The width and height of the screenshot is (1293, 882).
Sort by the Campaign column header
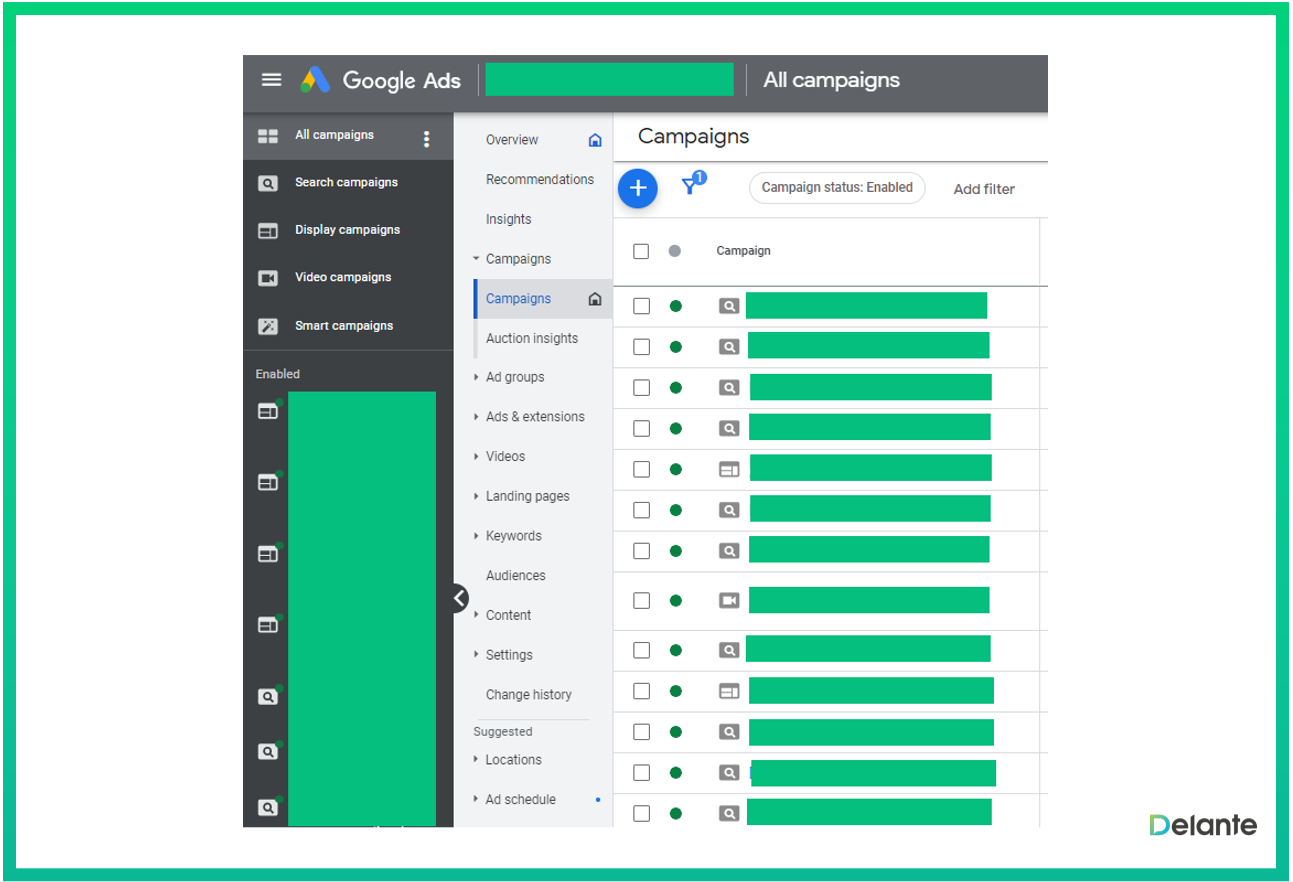click(743, 251)
